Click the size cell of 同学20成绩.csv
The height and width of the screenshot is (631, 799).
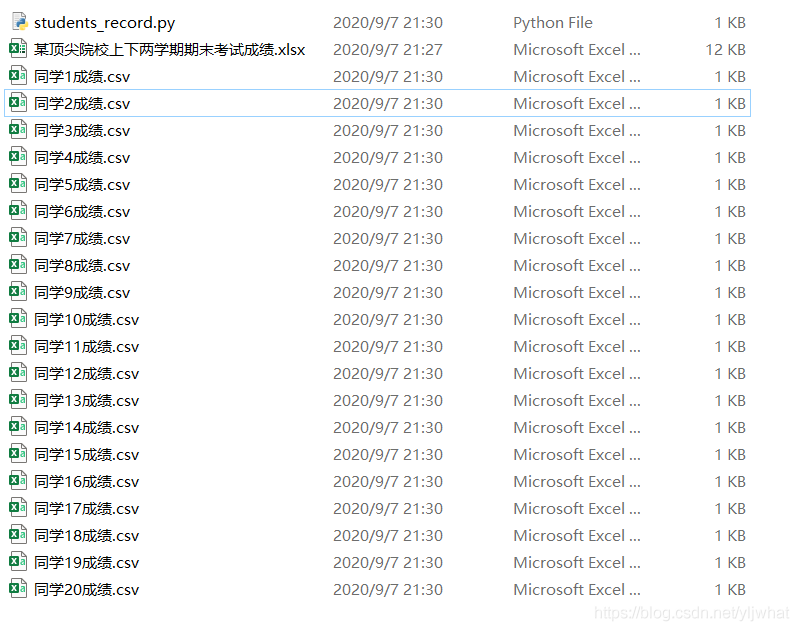(x=730, y=590)
